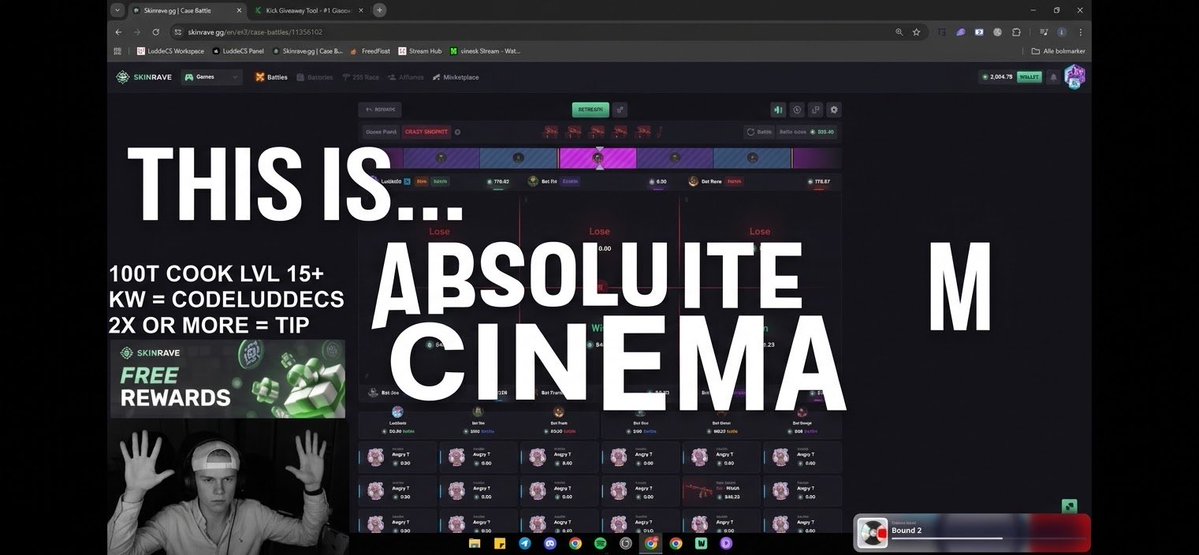The height and width of the screenshot is (555, 1199).
Task: Open the Race navigation item
Action: pos(361,77)
